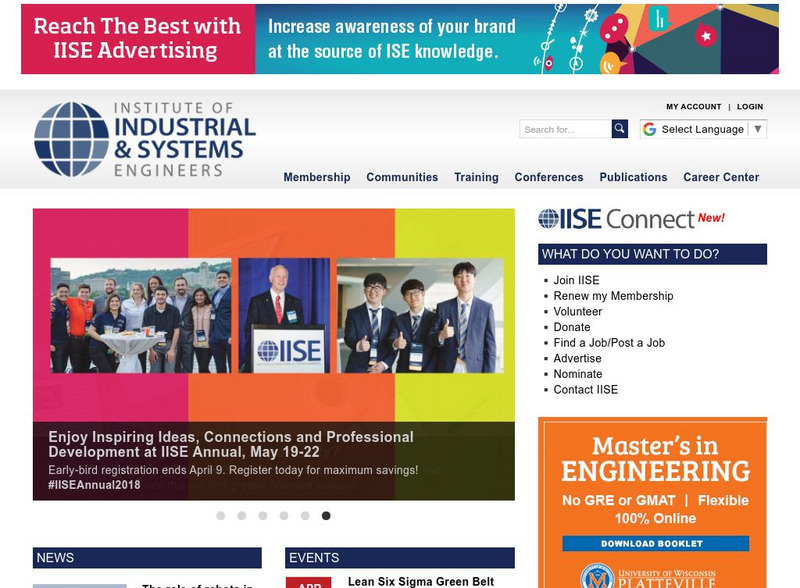Select the fourth carousel slide dot
This screenshot has height=588, width=800.
[284, 516]
